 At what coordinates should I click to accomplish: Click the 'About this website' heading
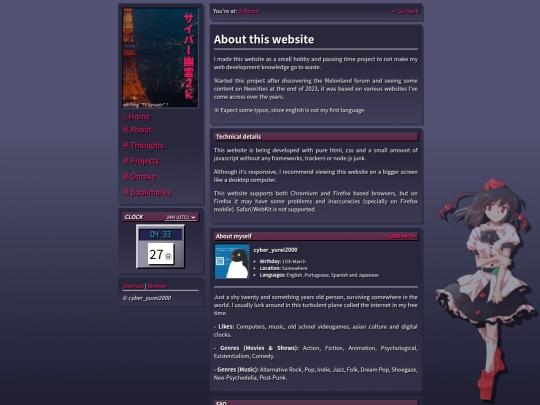click(264, 39)
